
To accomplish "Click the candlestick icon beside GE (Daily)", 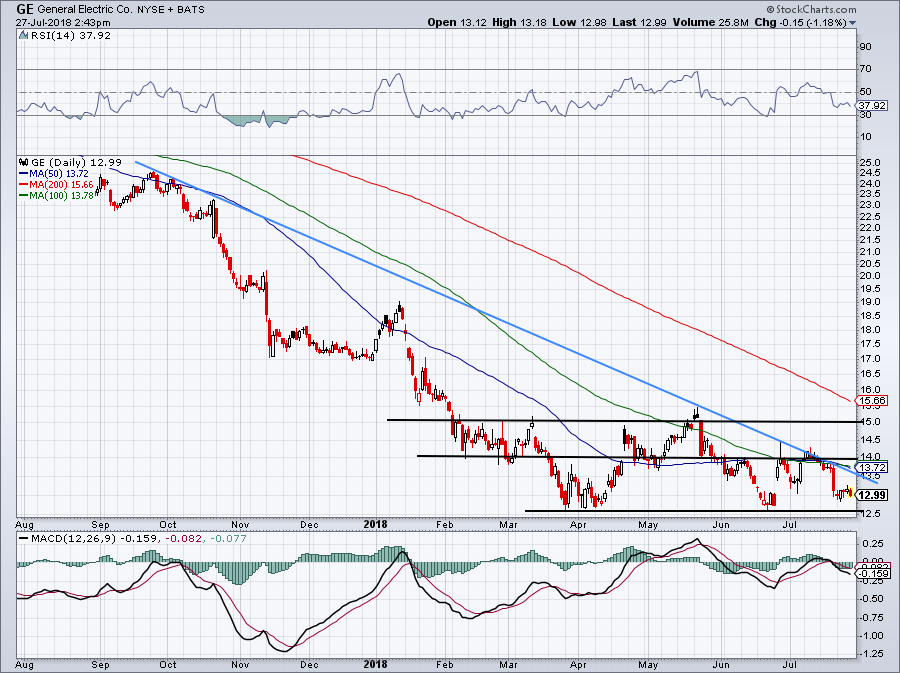I will pos(24,162).
